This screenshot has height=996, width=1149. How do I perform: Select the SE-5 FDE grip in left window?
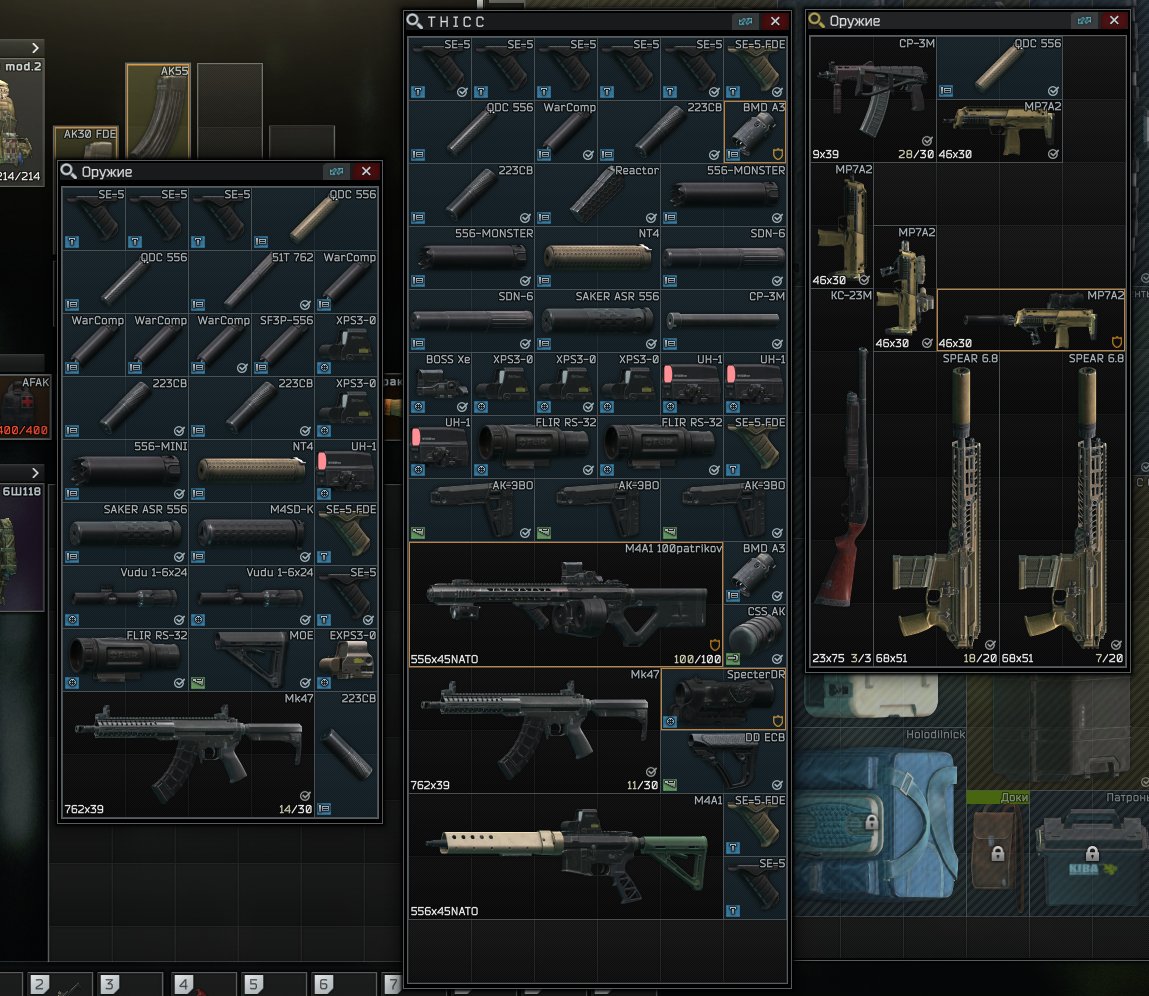click(346, 534)
